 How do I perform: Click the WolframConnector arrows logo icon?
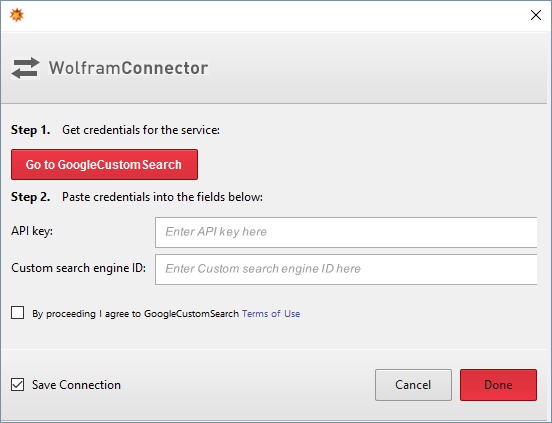pyautogui.click(x=25, y=68)
